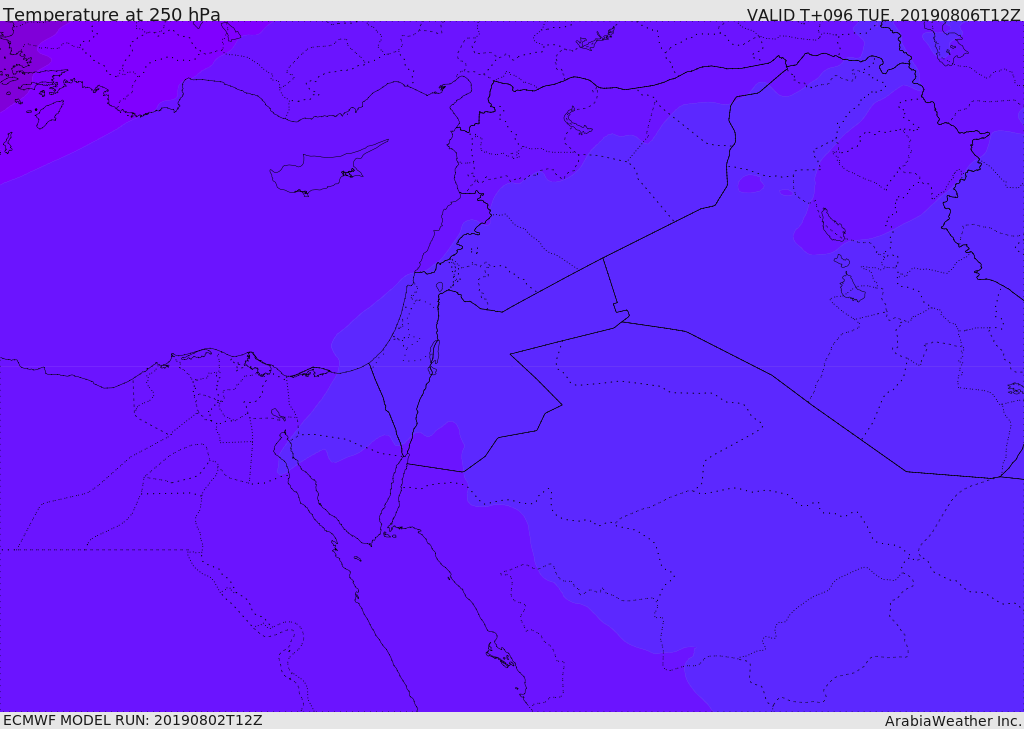Click the 'VALID T+096 TUE. 20190806T12Z' label
The image size is (1024, 729).
pos(883,15)
